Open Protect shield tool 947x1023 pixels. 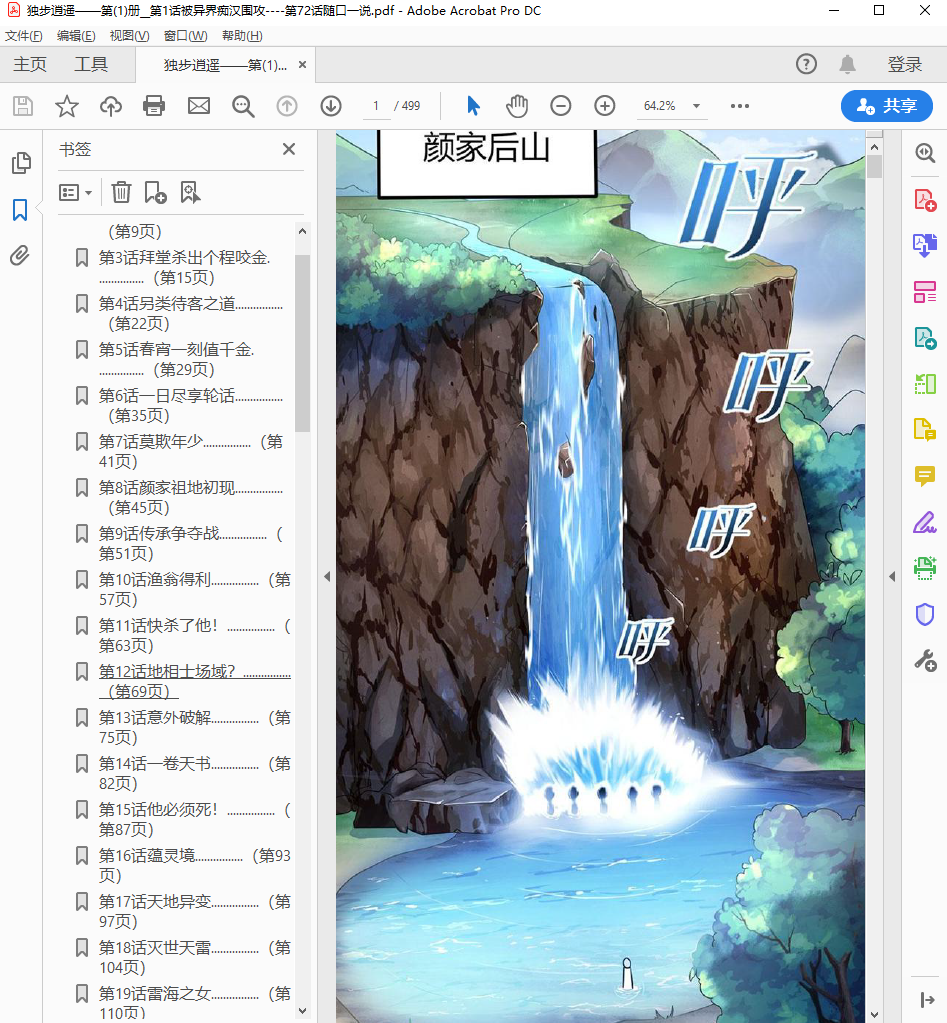(x=925, y=615)
